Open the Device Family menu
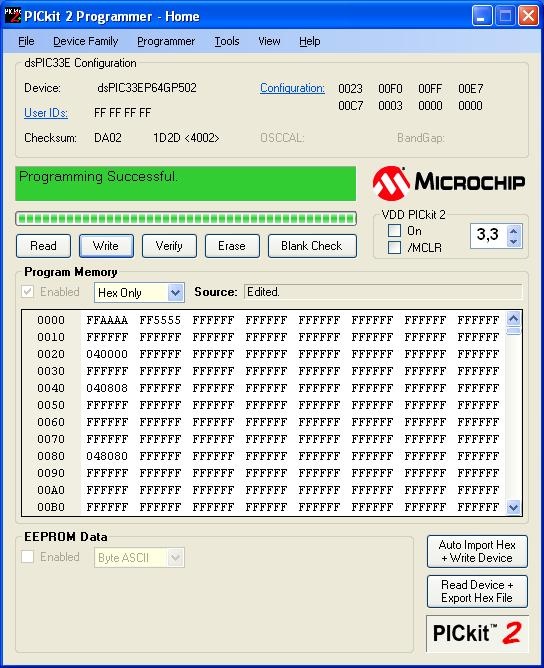The image size is (544, 668). tap(86, 41)
